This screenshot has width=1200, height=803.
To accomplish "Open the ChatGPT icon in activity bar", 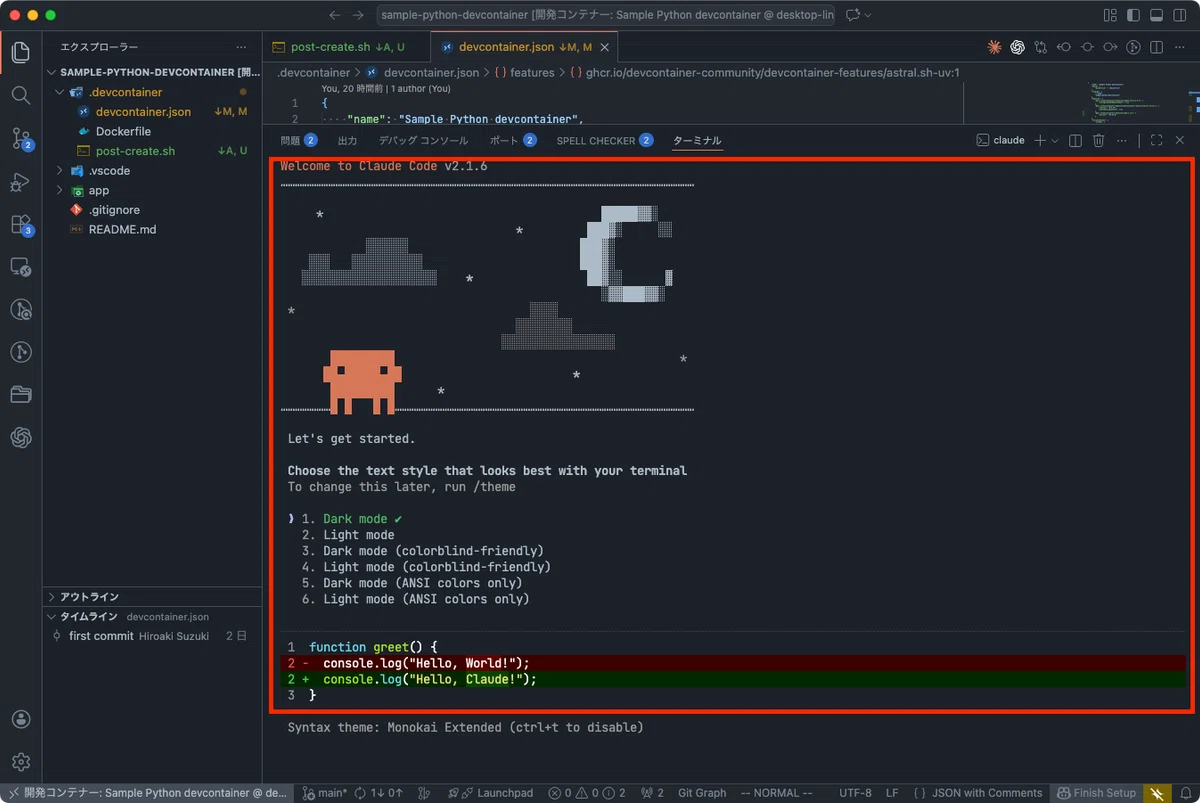I will [x=21, y=437].
